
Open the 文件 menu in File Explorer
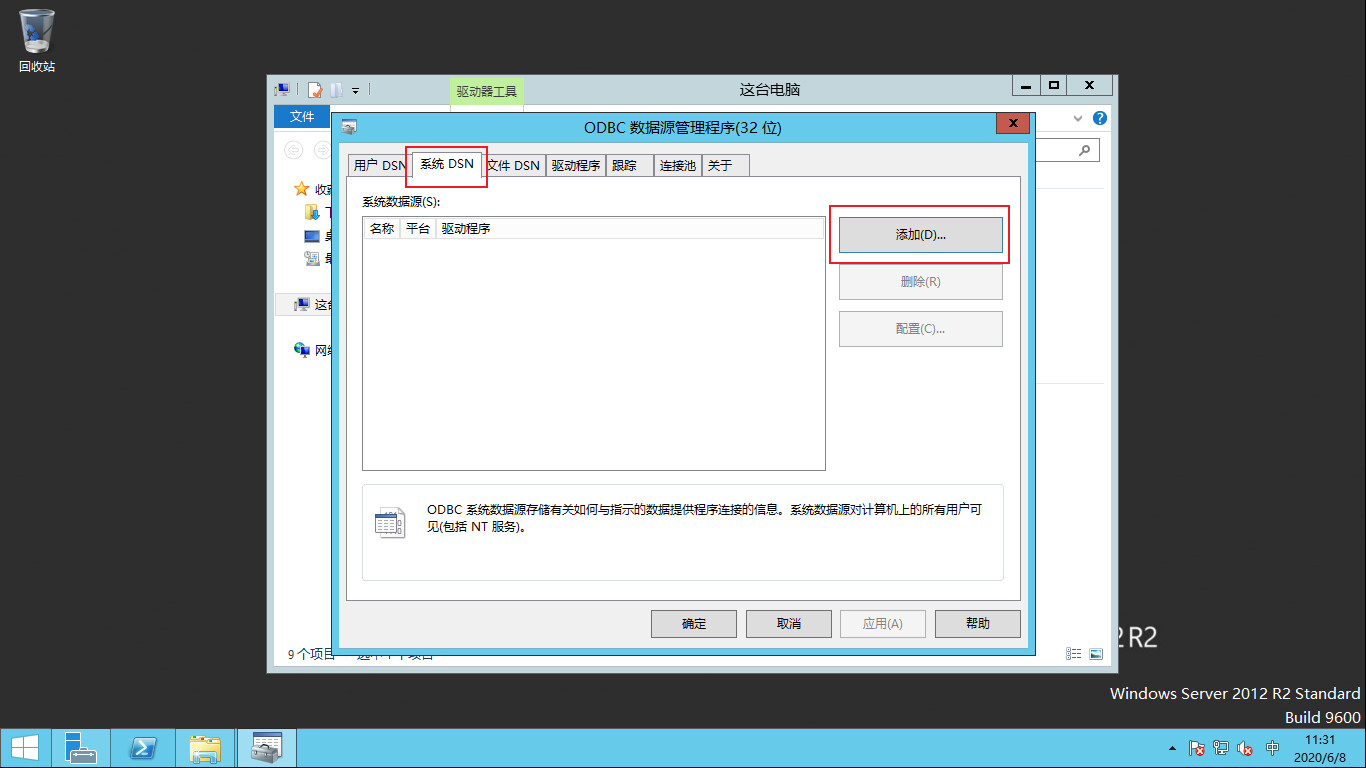pyautogui.click(x=301, y=117)
